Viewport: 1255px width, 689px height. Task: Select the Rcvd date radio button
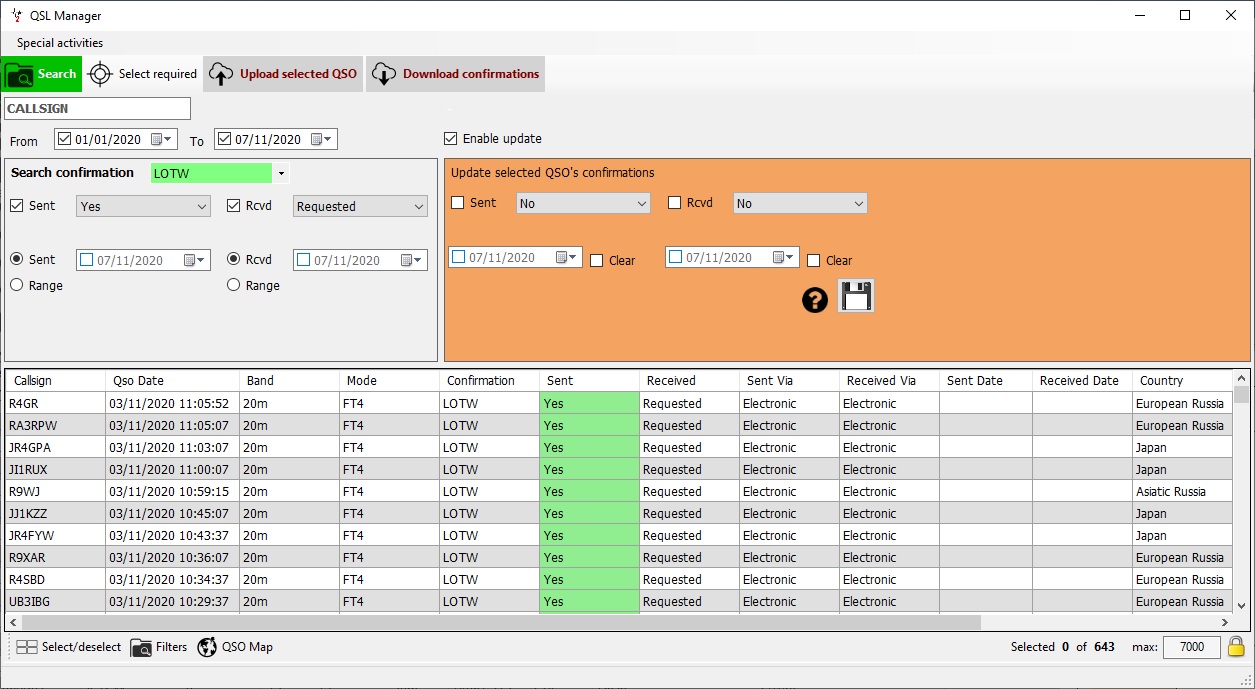click(233, 259)
